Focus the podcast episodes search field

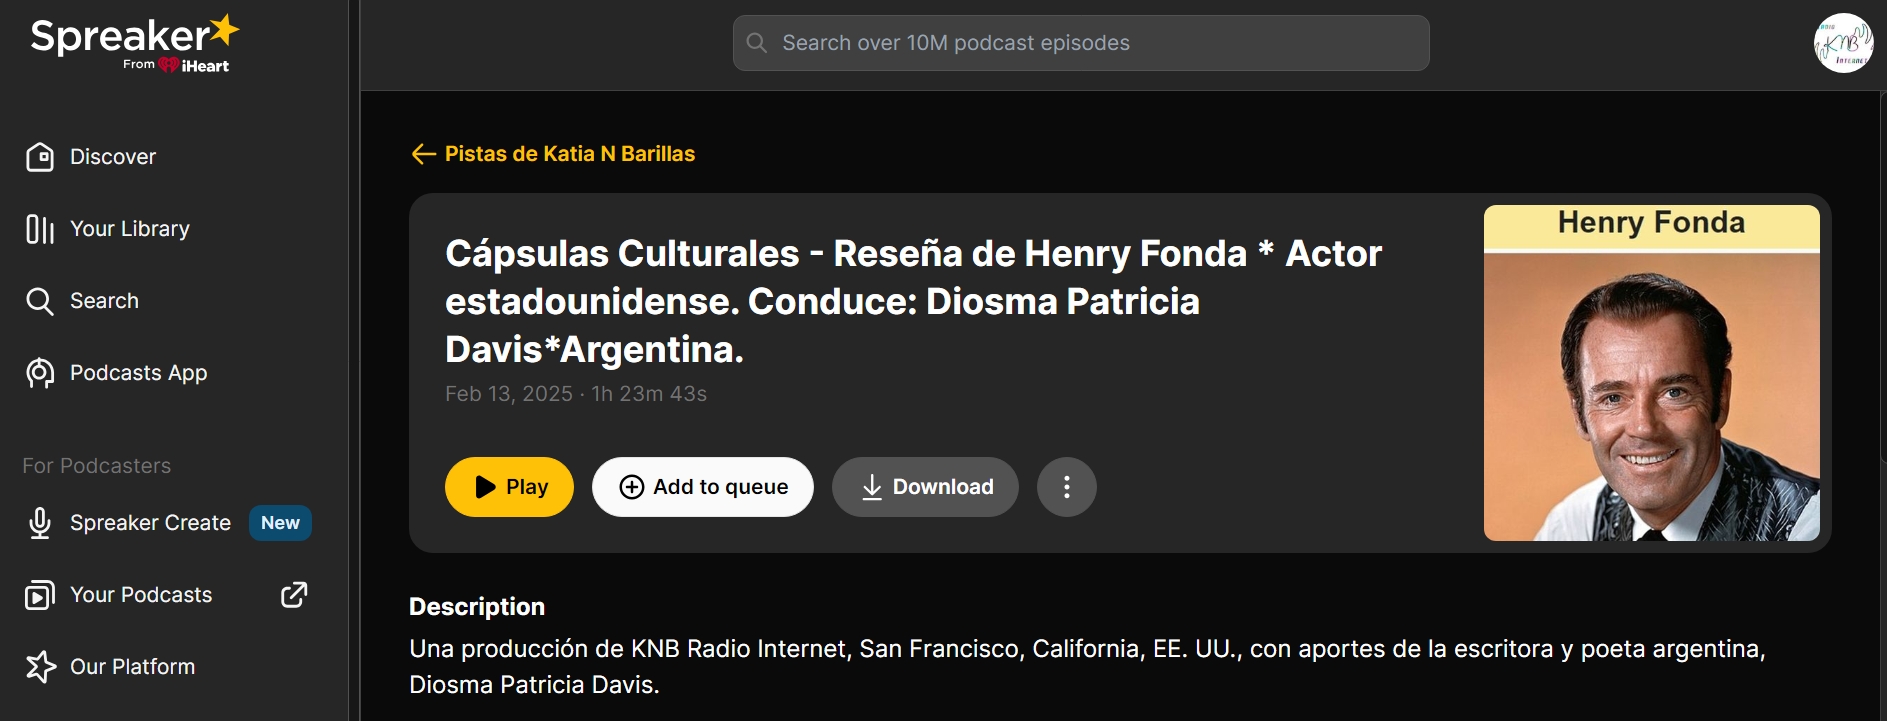coord(1081,43)
